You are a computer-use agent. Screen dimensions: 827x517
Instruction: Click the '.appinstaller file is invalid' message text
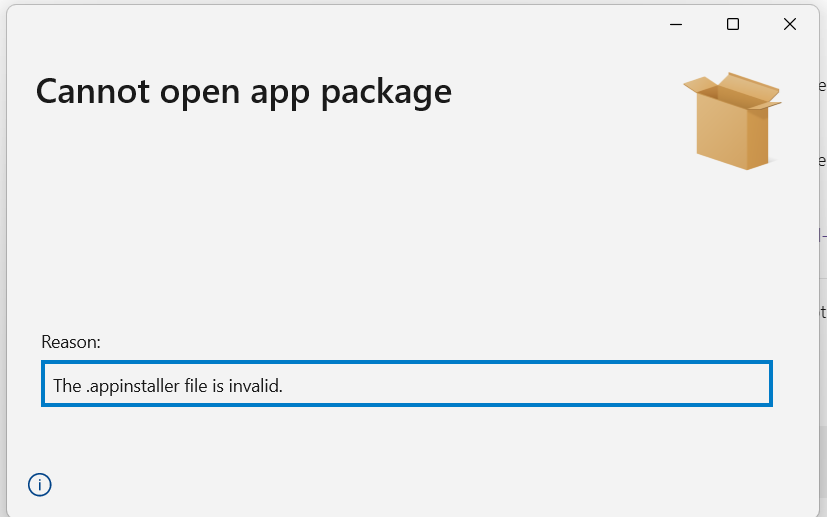click(x=184, y=386)
